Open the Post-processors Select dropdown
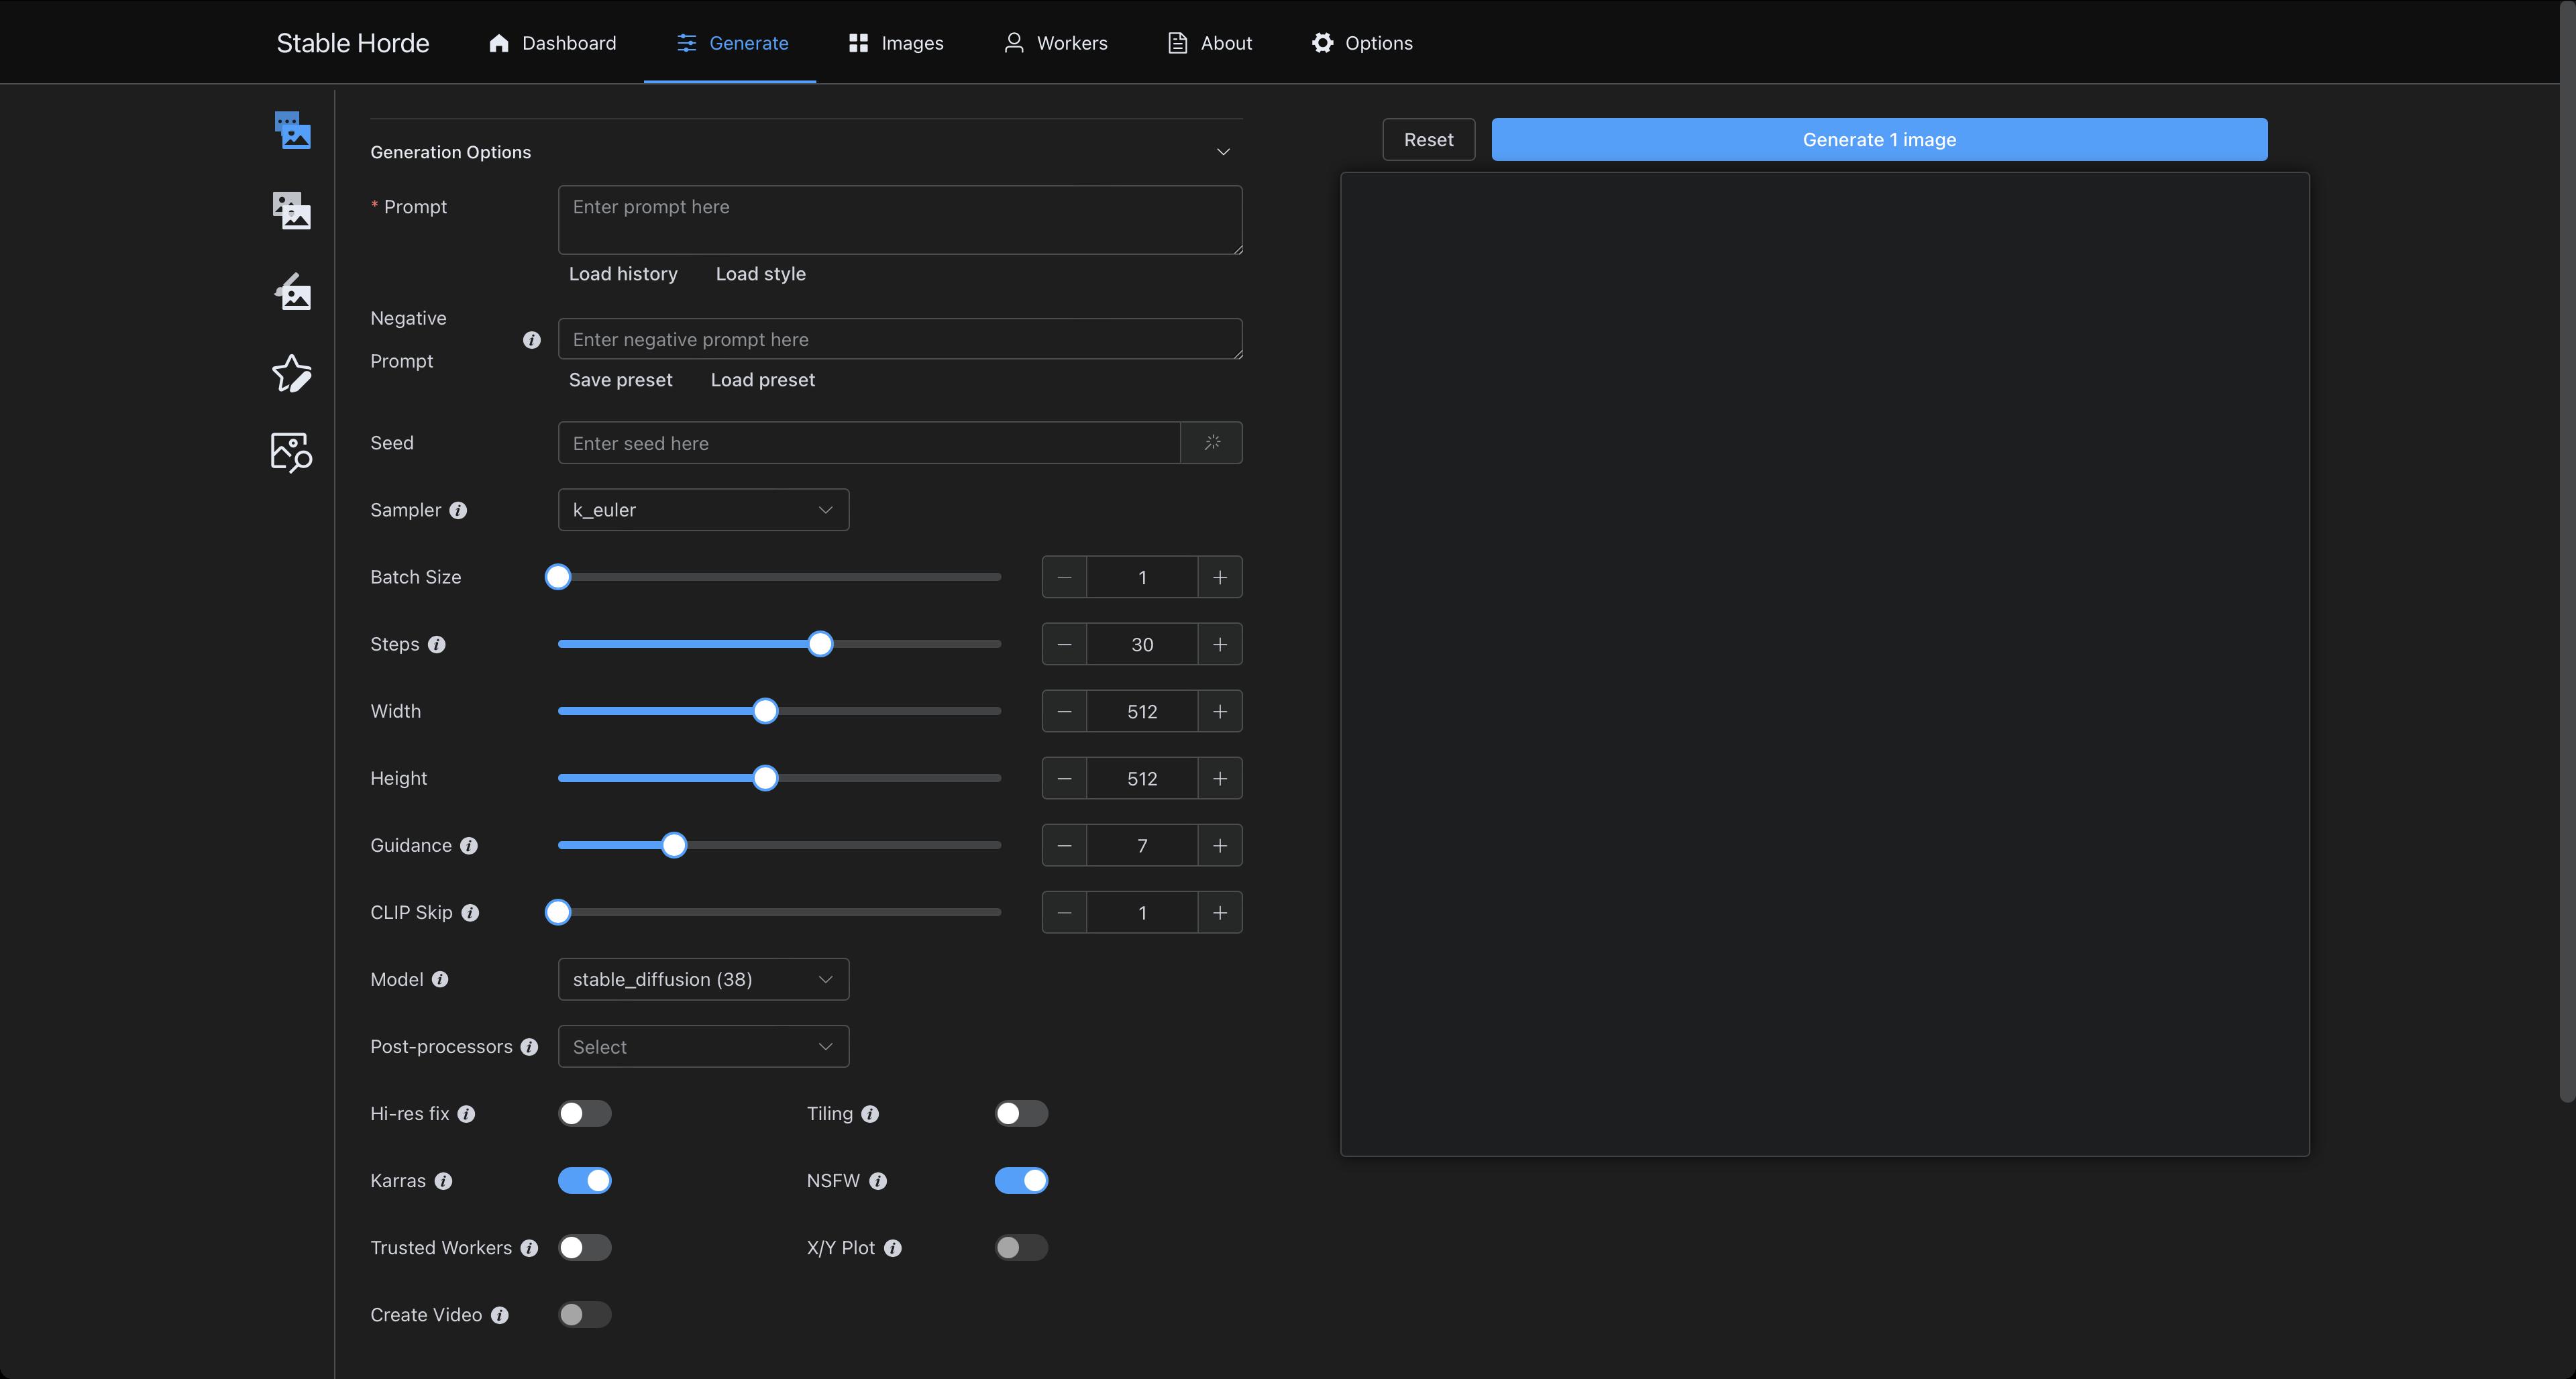The image size is (2576, 1379). (x=703, y=1046)
